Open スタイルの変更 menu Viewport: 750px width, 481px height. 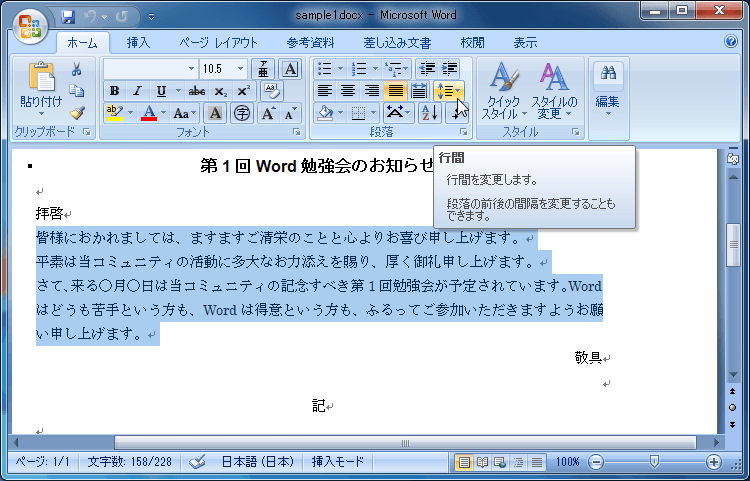tap(554, 89)
